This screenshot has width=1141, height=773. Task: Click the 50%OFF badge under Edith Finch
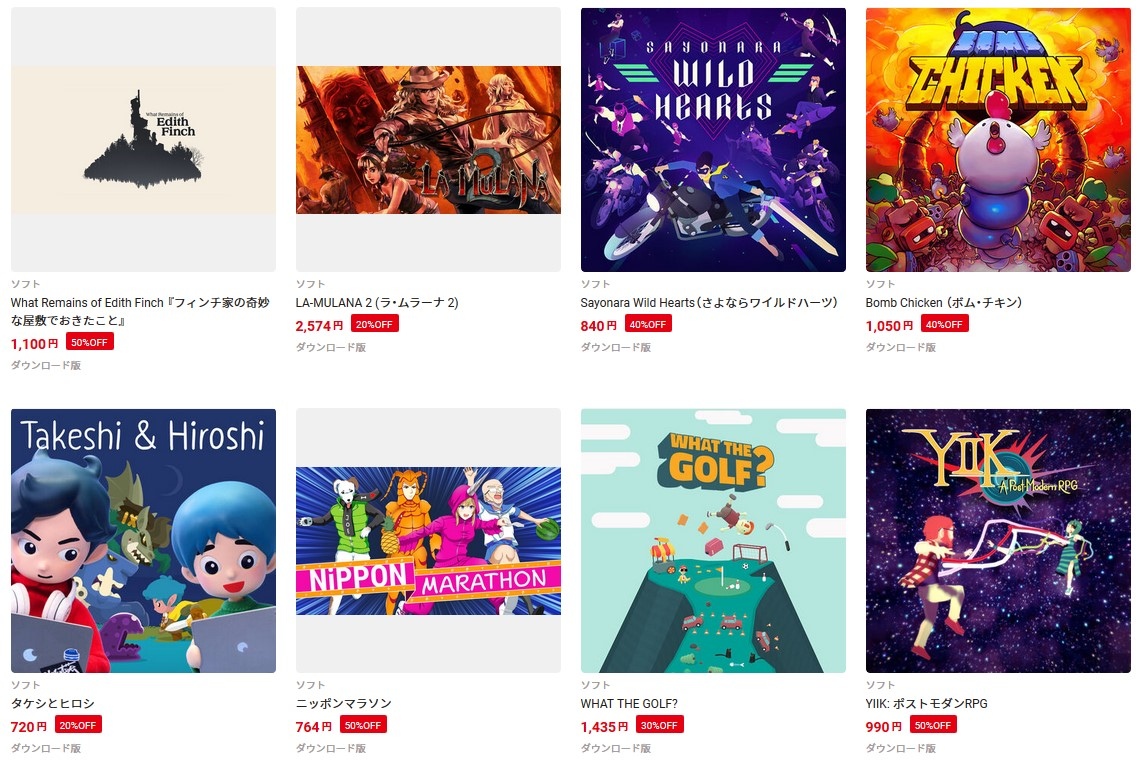click(x=90, y=342)
